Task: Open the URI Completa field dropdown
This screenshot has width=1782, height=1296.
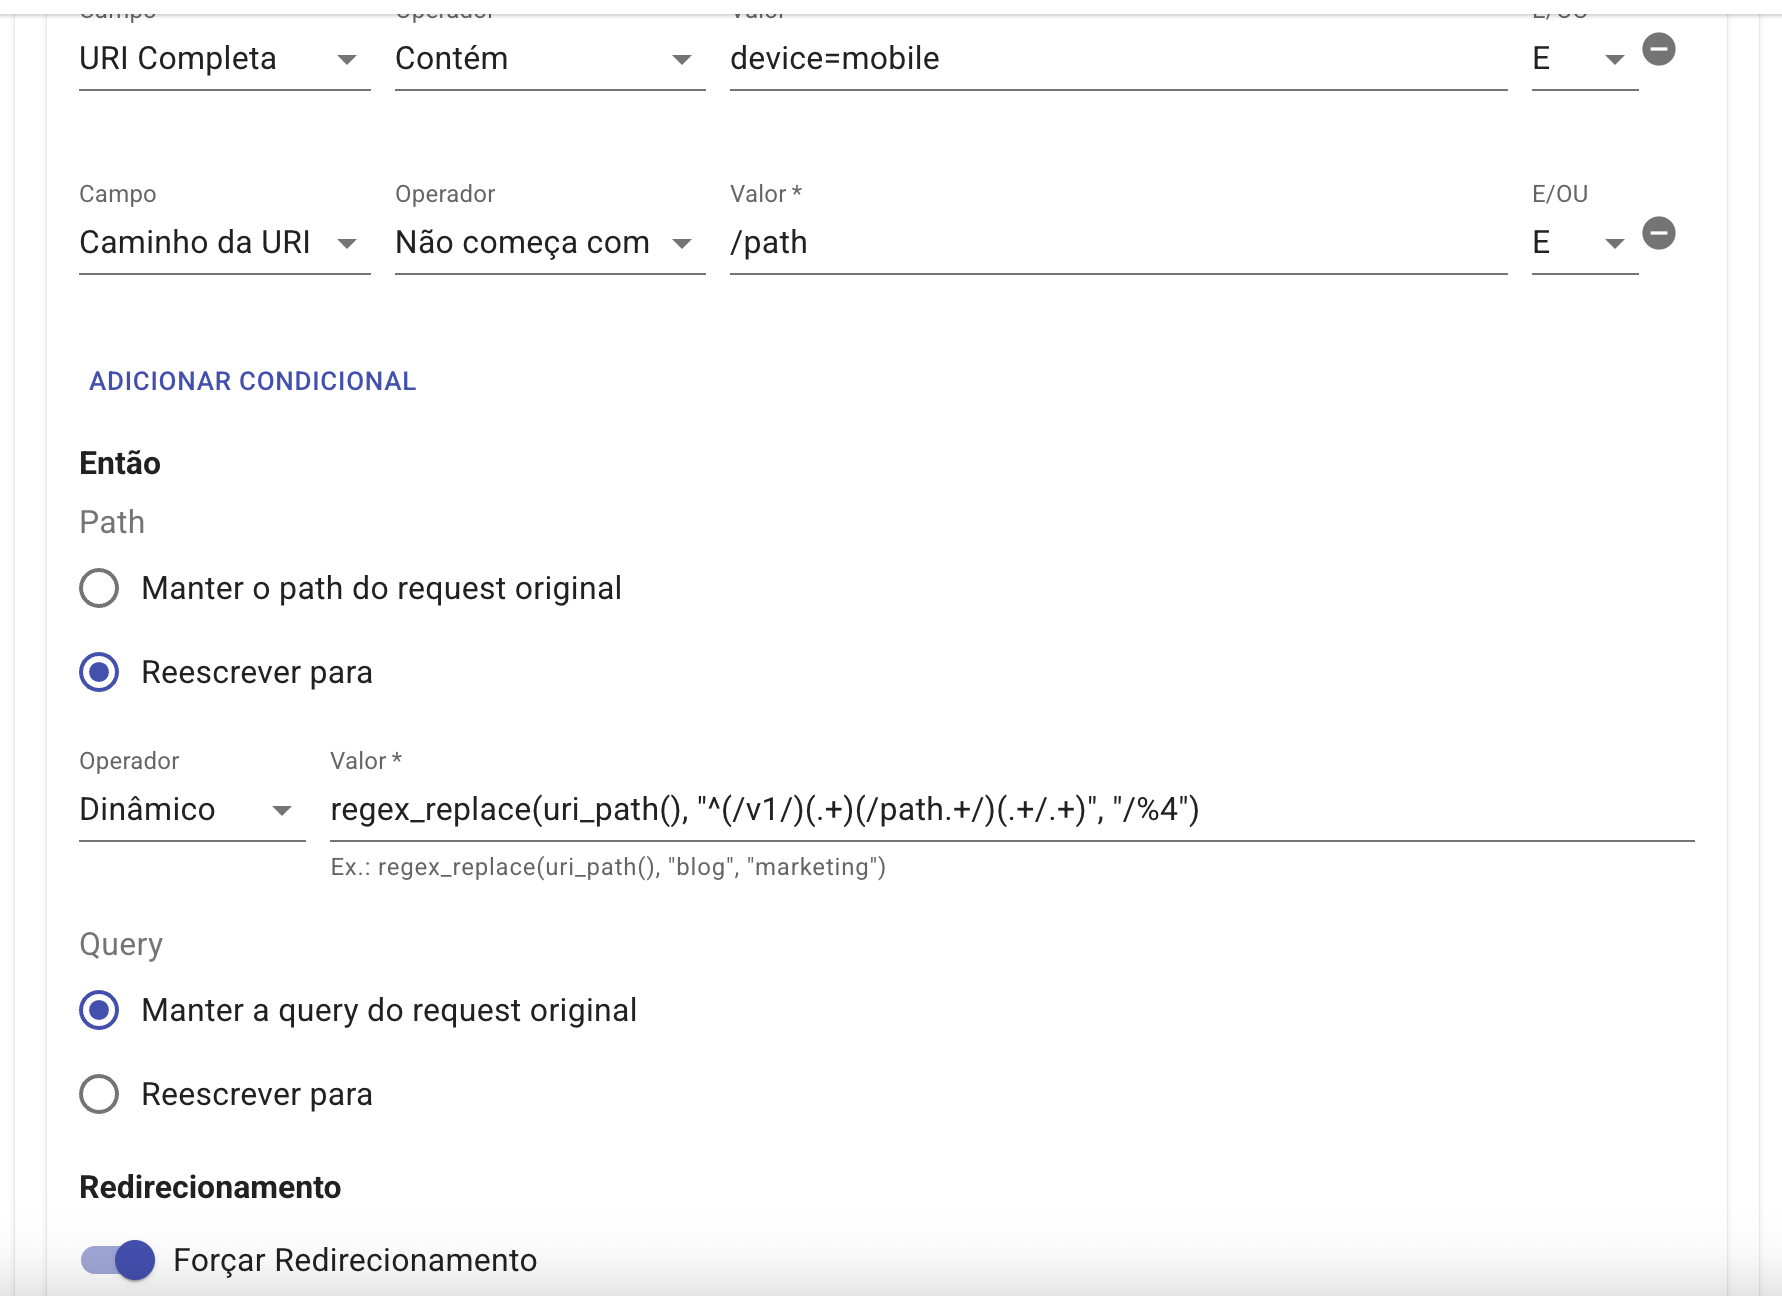Action: [224, 59]
